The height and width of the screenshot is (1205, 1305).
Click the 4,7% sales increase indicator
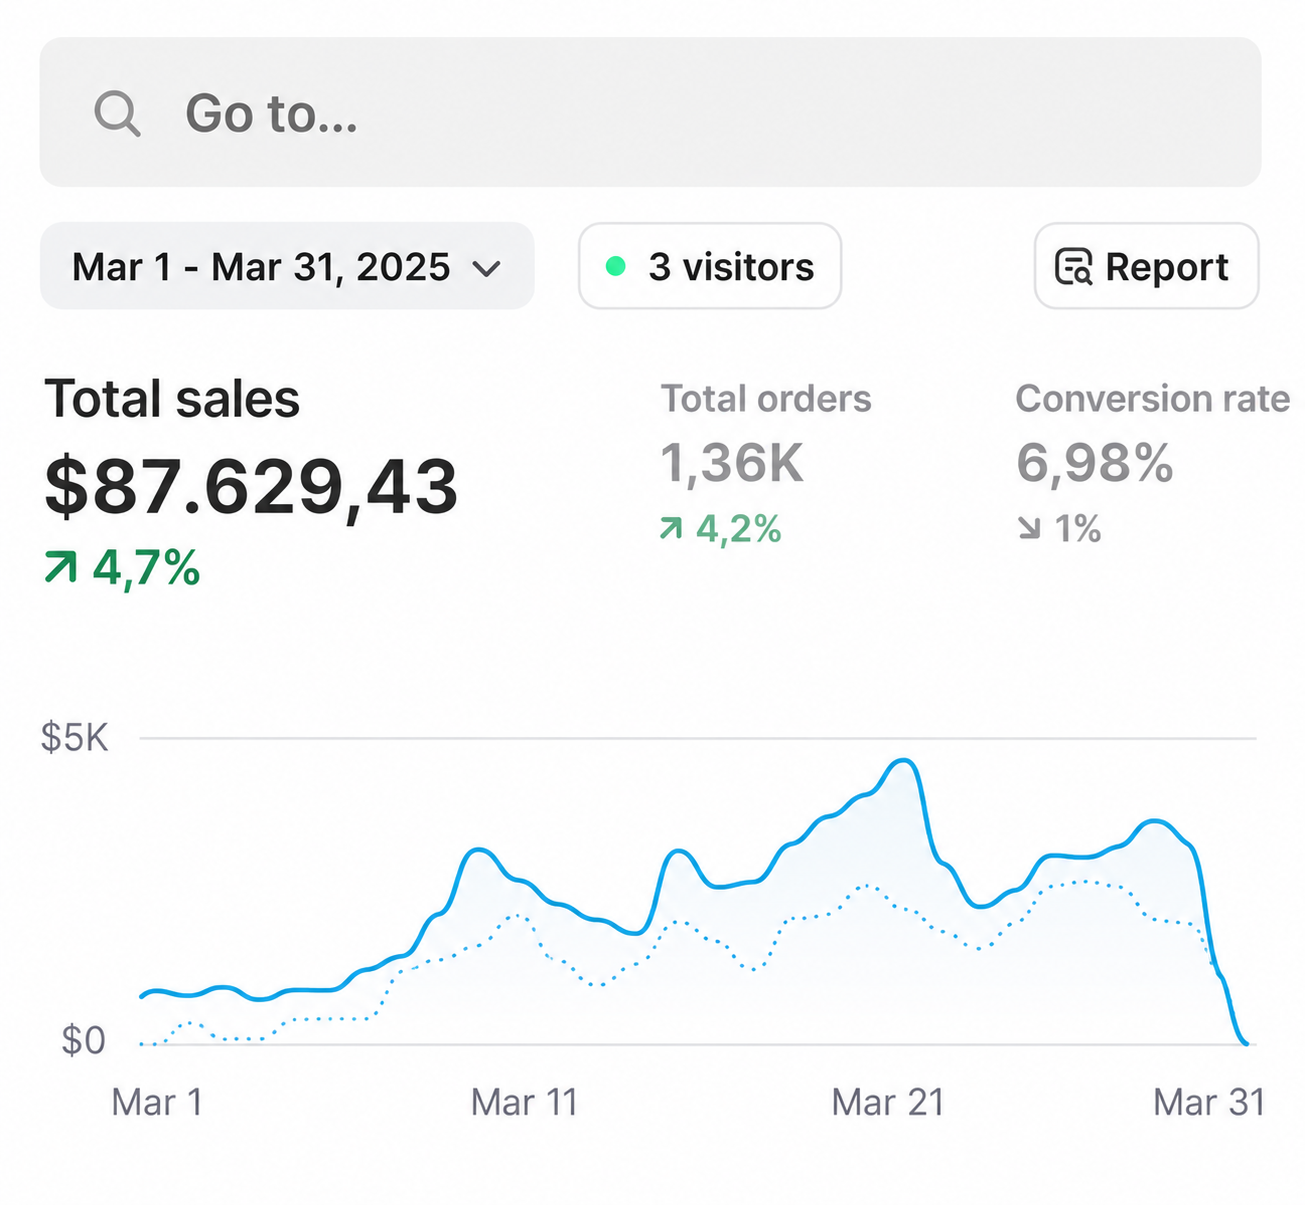122,568
